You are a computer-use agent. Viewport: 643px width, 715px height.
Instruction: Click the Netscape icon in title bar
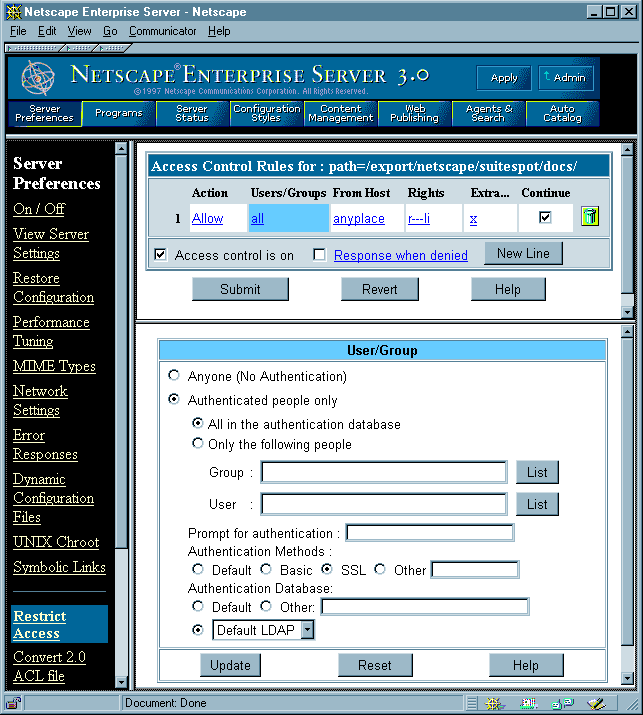[x=14, y=12]
